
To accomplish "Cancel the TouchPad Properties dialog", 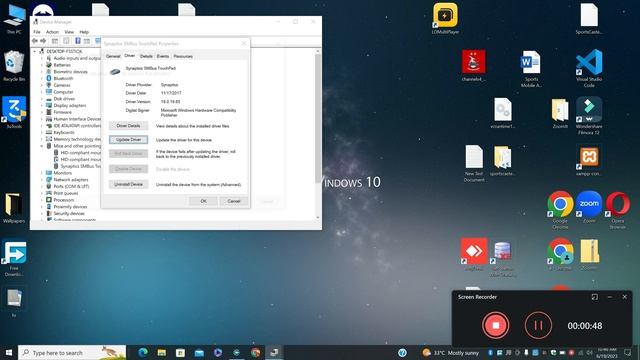I will [233, 201].
